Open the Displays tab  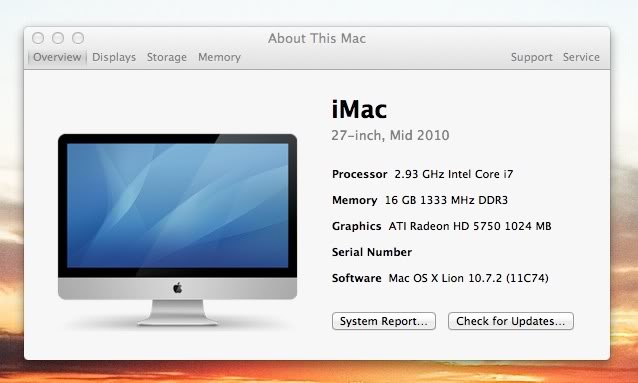[x=114, y=57]
